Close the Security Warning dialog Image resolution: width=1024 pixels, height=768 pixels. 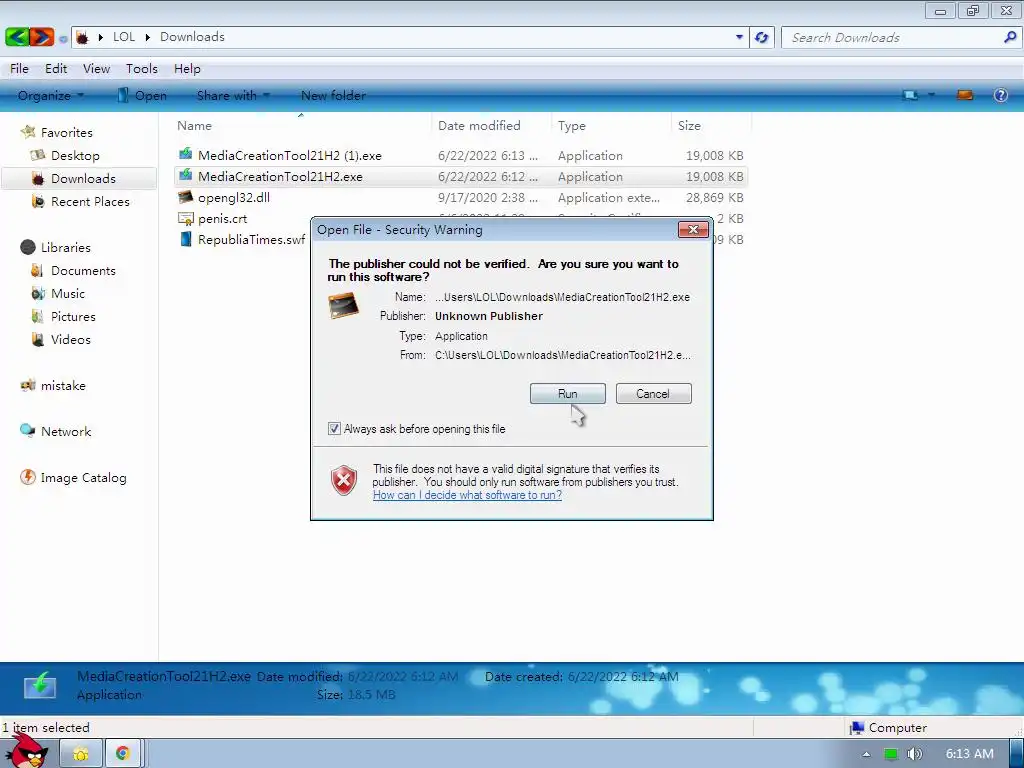point(693,229)
